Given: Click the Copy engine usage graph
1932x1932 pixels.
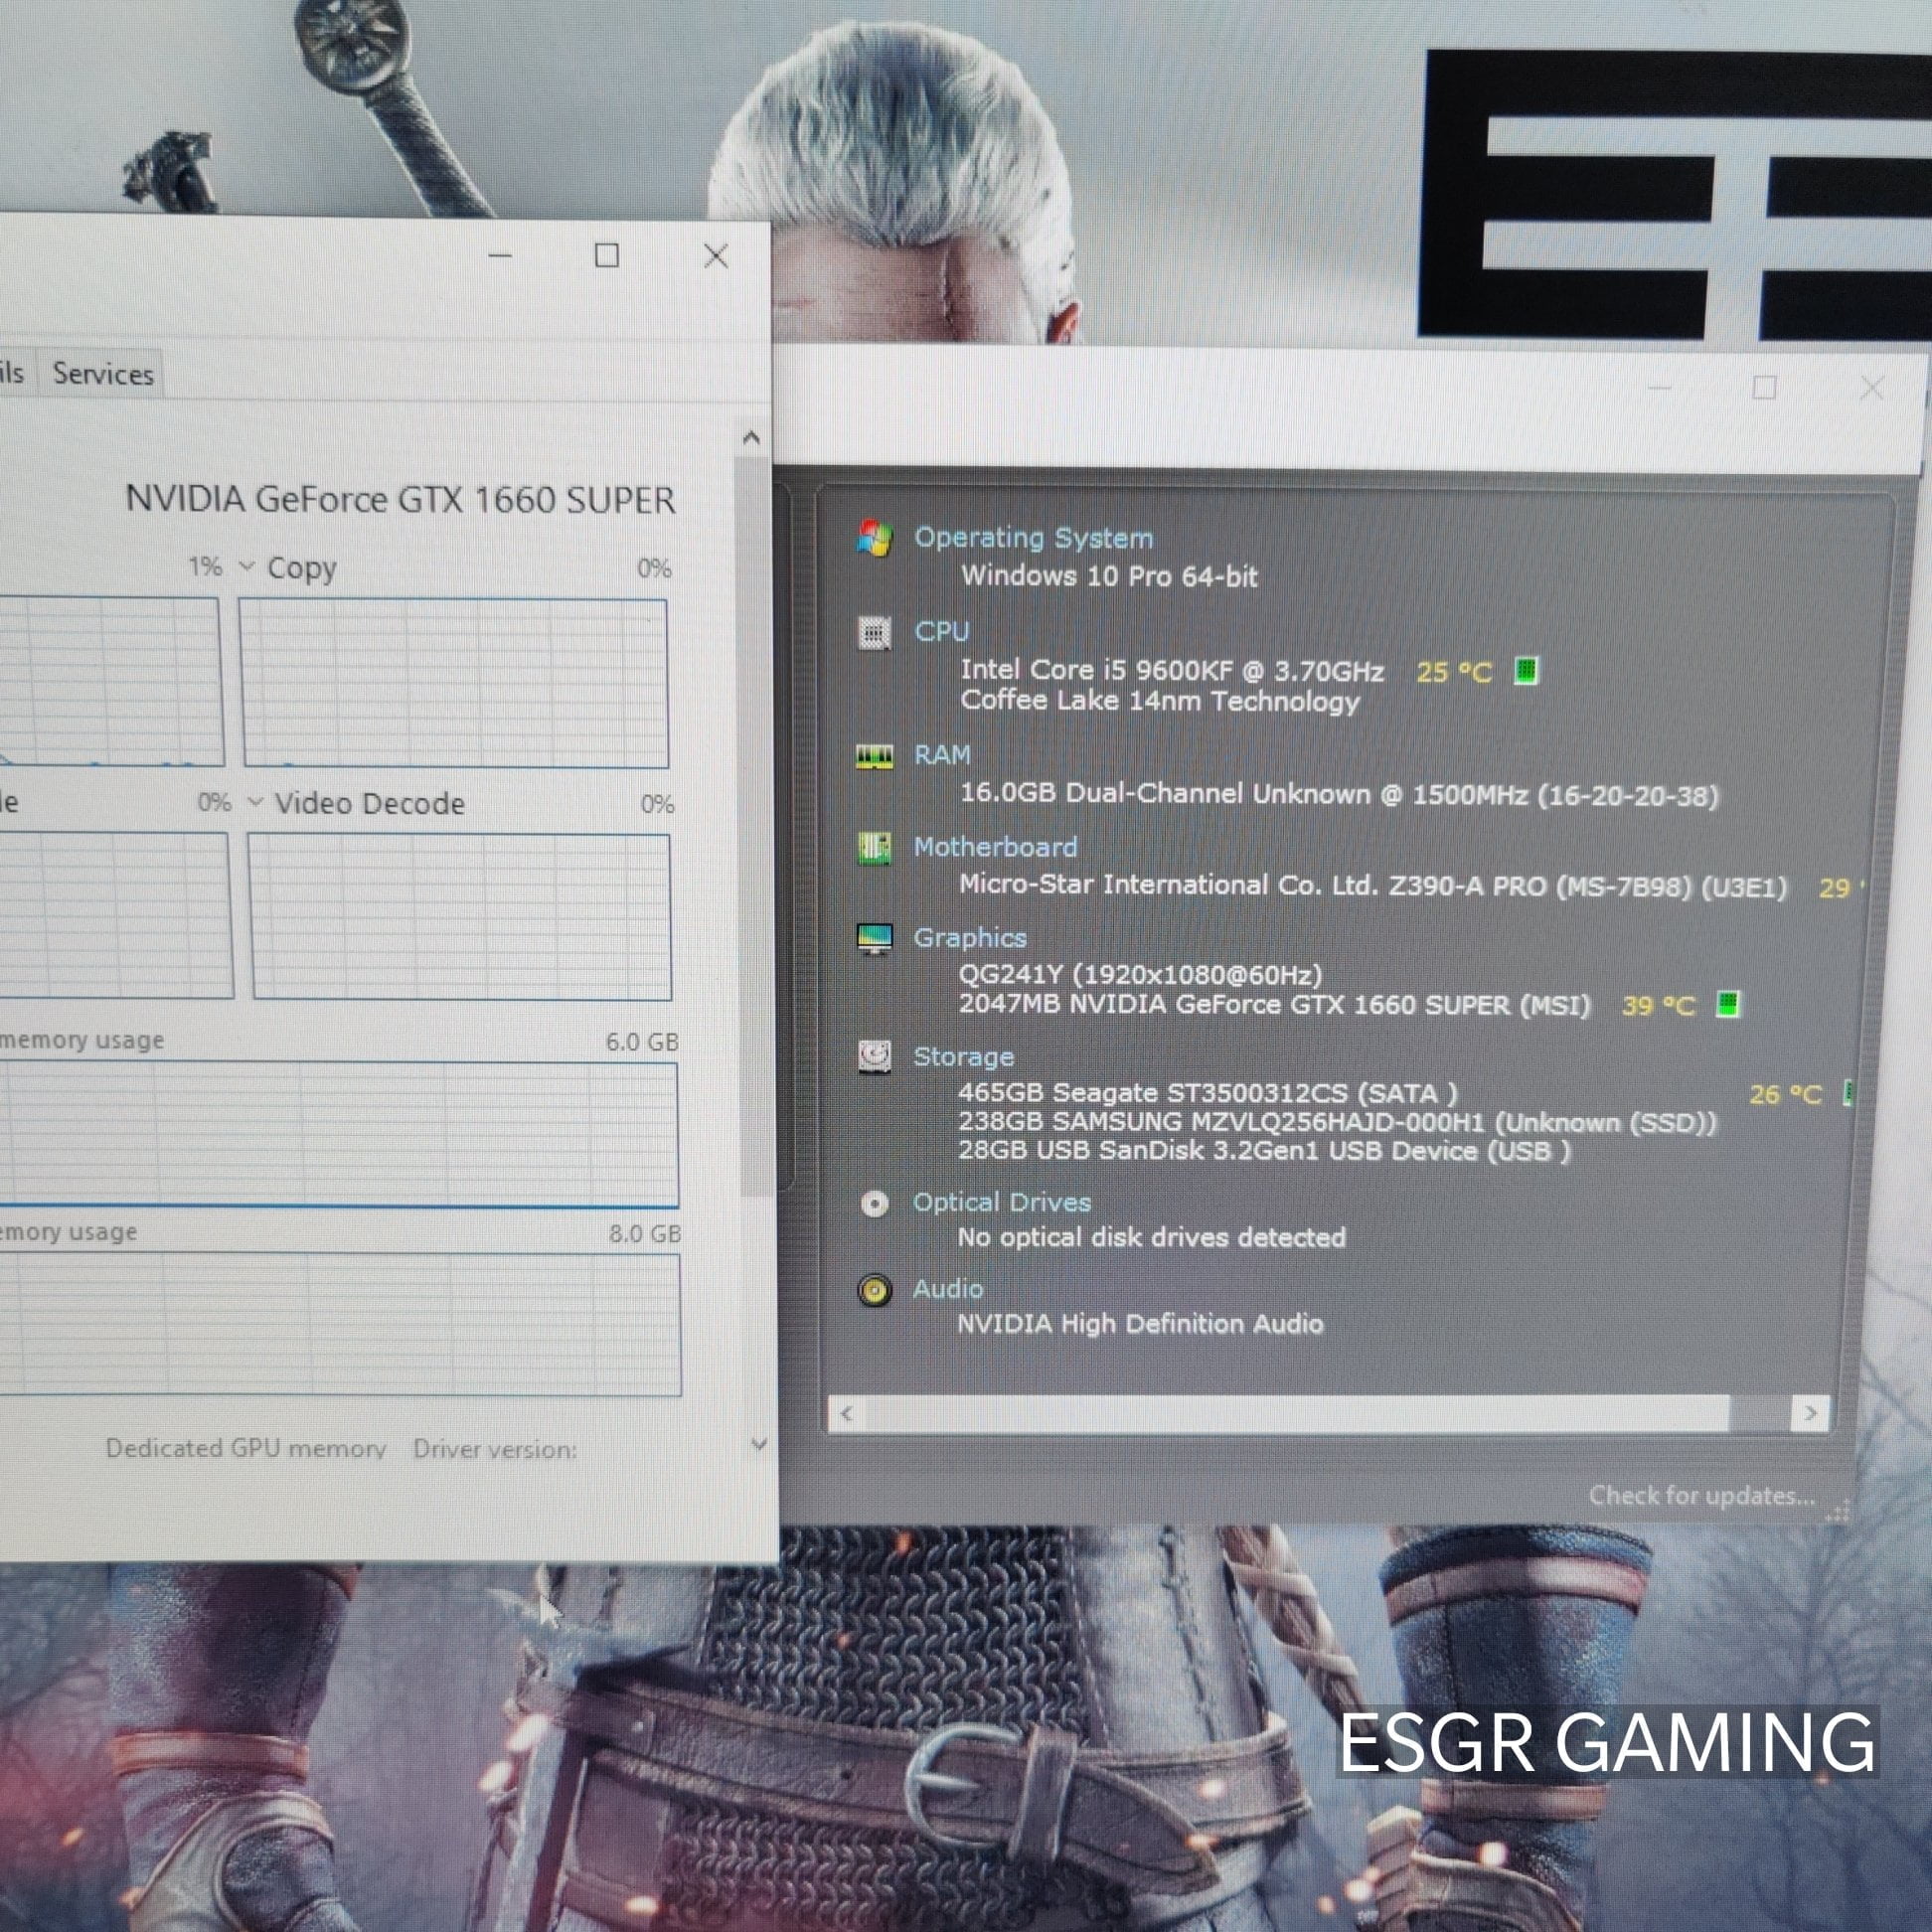Looking at the screenshot, I should [x=454, y=683].
